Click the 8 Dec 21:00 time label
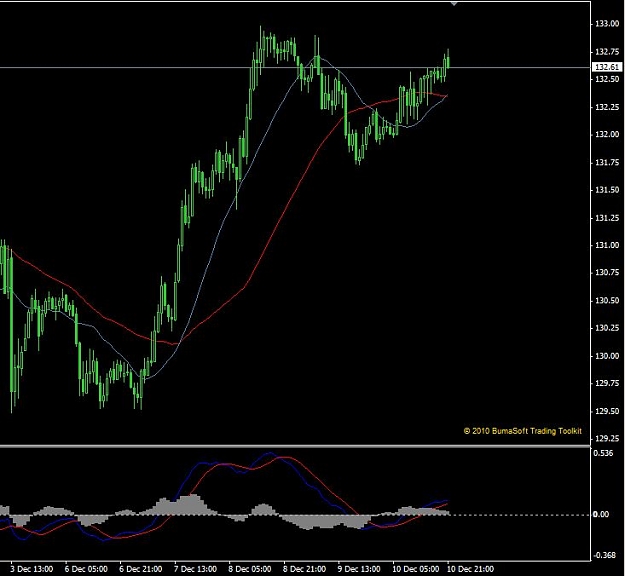 coord(305,569)
